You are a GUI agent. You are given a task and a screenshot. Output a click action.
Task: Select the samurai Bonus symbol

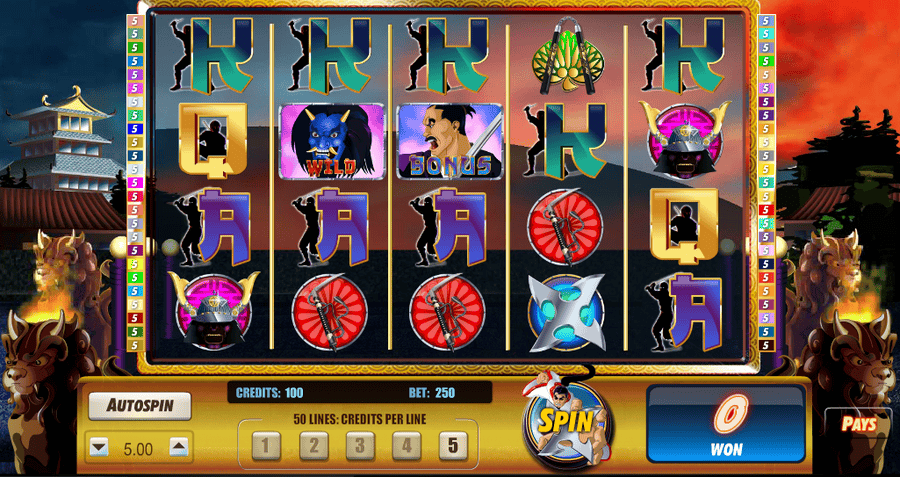[x=450, y=141]
